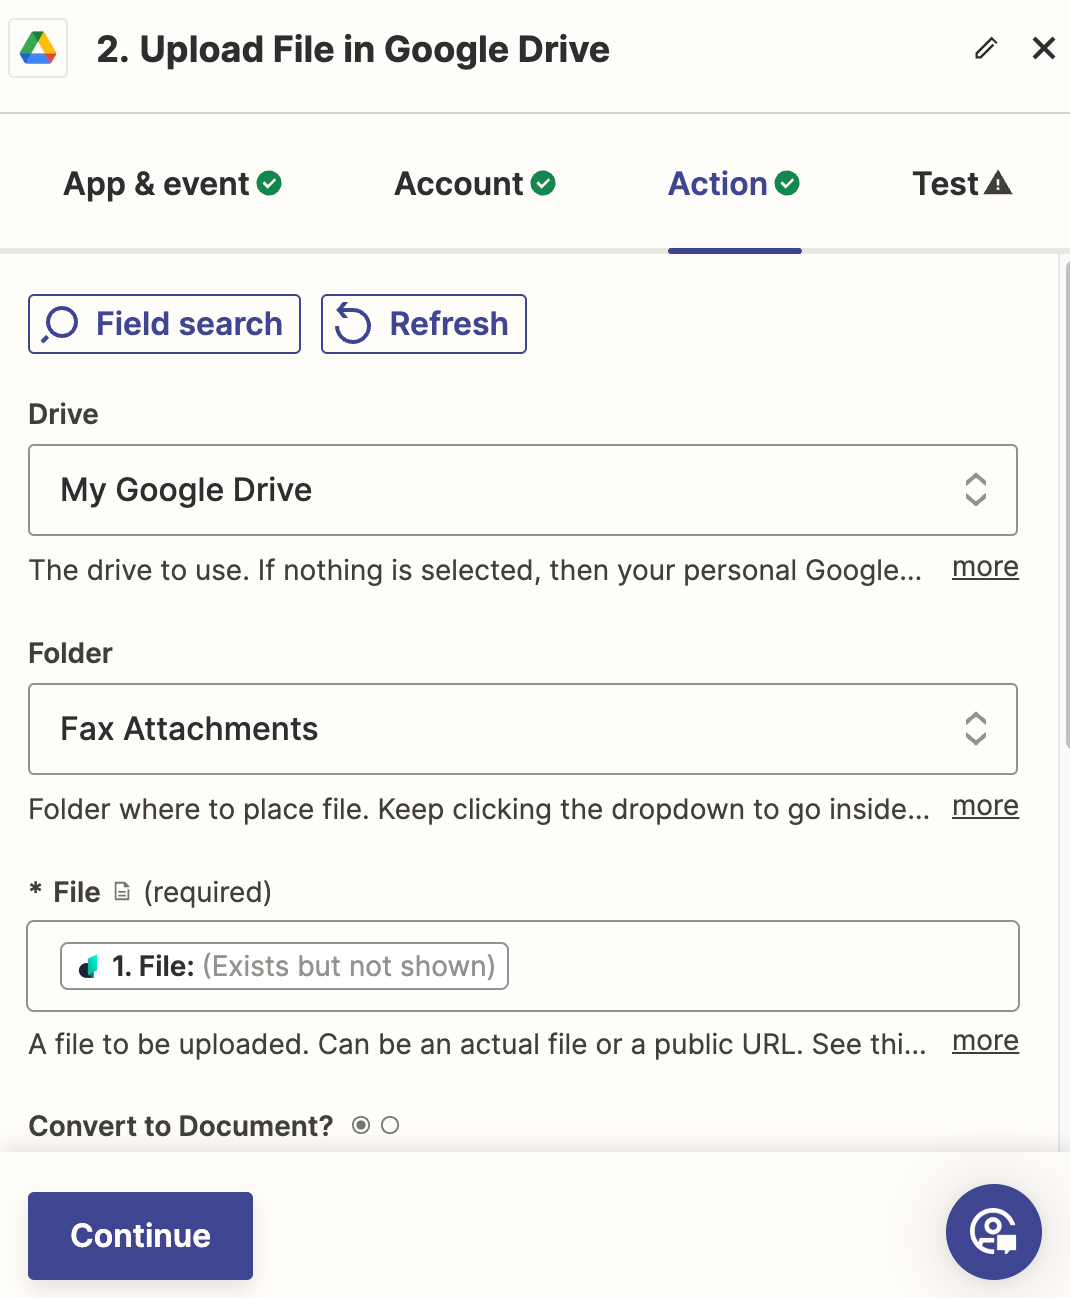Click the pencil rename step icon
Viewport: 1070px width, 1298px height.
(x=986, y=48)
